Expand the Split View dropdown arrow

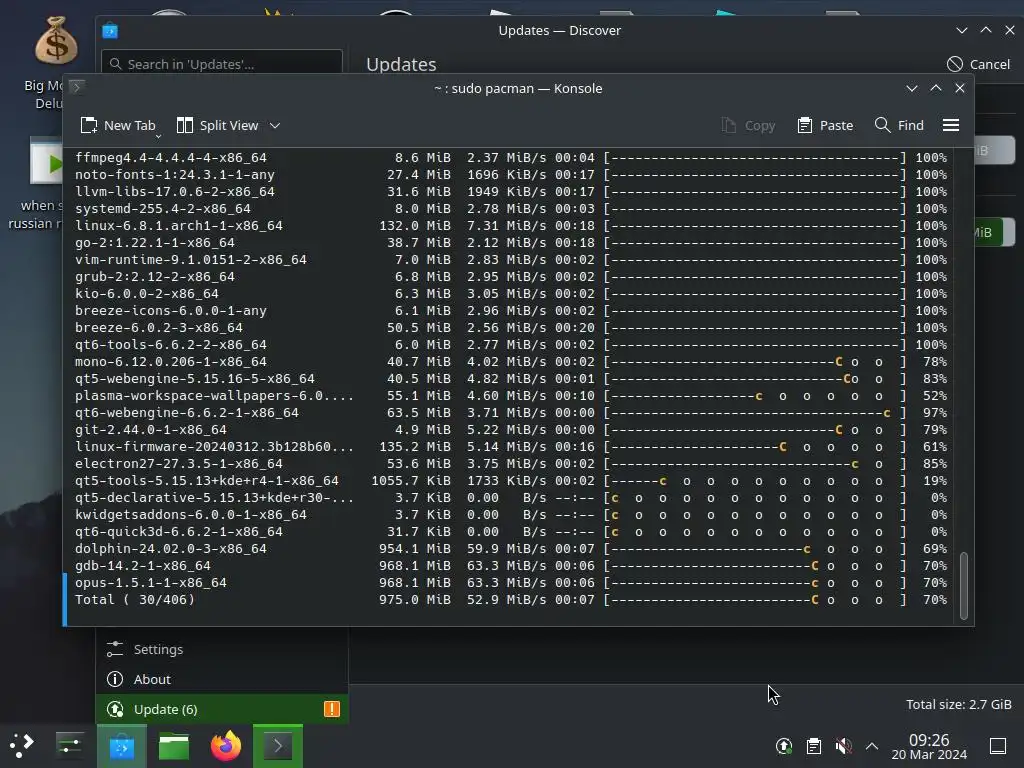(275, 125)
